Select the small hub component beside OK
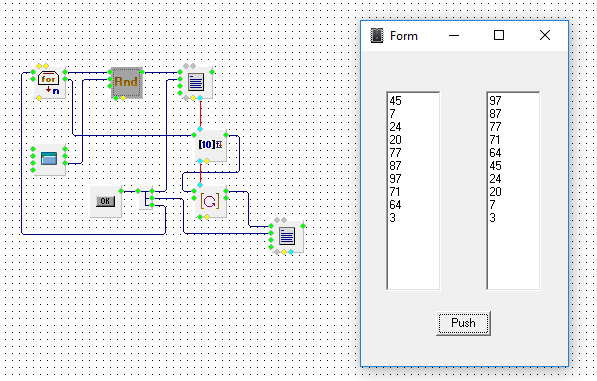Screen dimensions: 597x381 click(146, 198)
